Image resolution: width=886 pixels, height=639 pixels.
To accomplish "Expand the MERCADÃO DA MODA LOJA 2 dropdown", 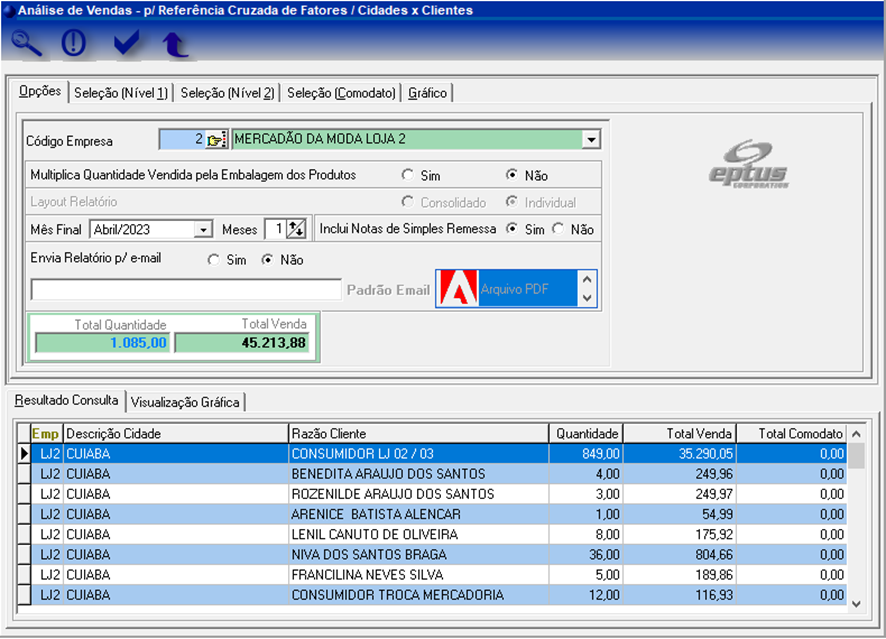I will pyautogui.click(x=590, y=140).
